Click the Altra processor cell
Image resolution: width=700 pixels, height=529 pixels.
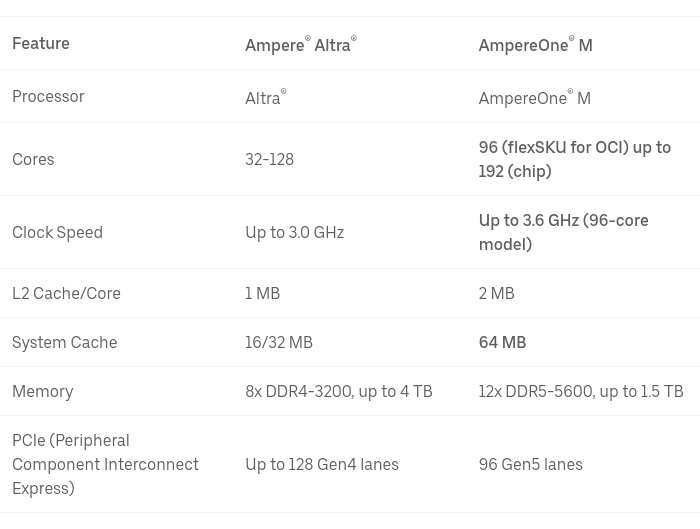pos(266,97)
